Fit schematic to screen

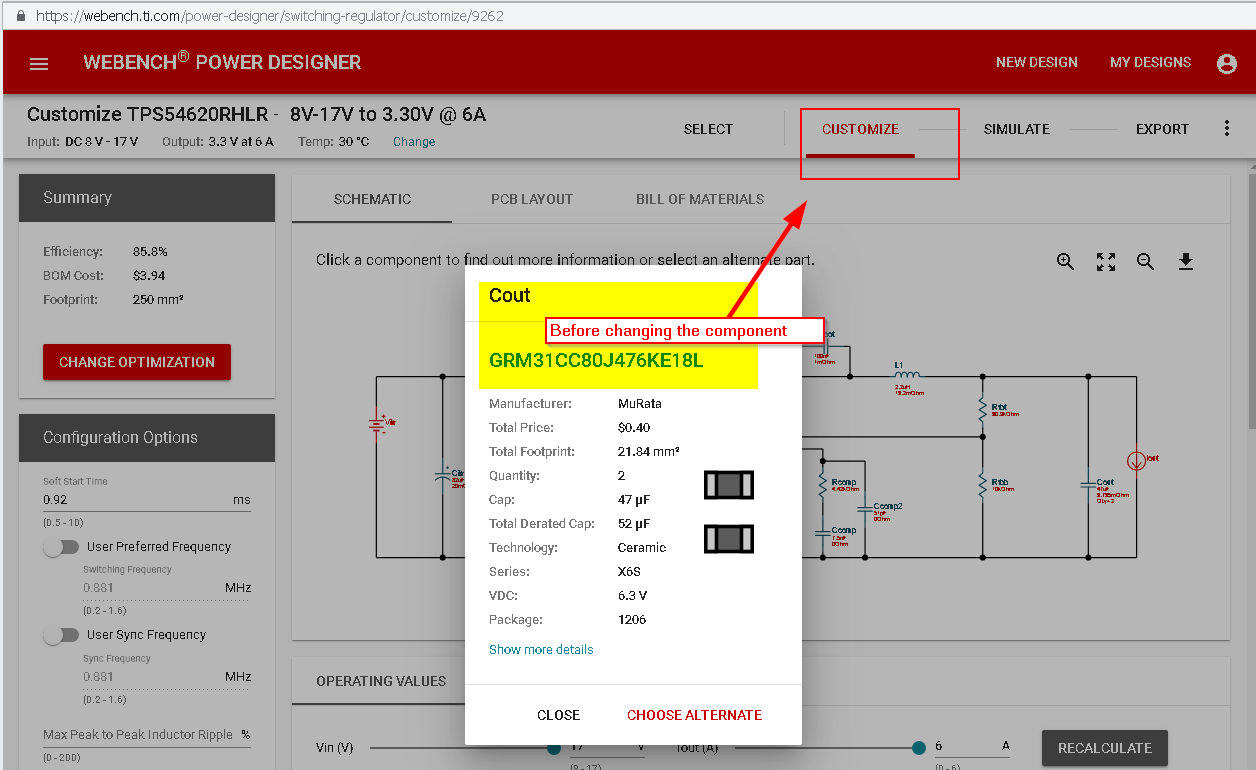[1106, 262]
